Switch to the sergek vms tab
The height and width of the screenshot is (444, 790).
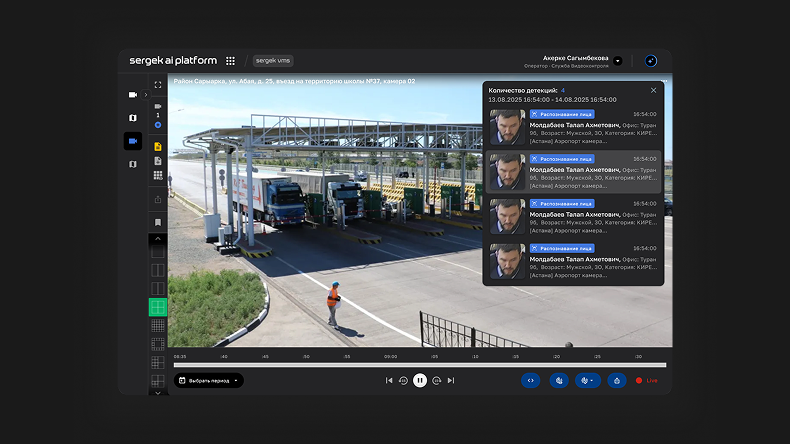coord(272,61)
